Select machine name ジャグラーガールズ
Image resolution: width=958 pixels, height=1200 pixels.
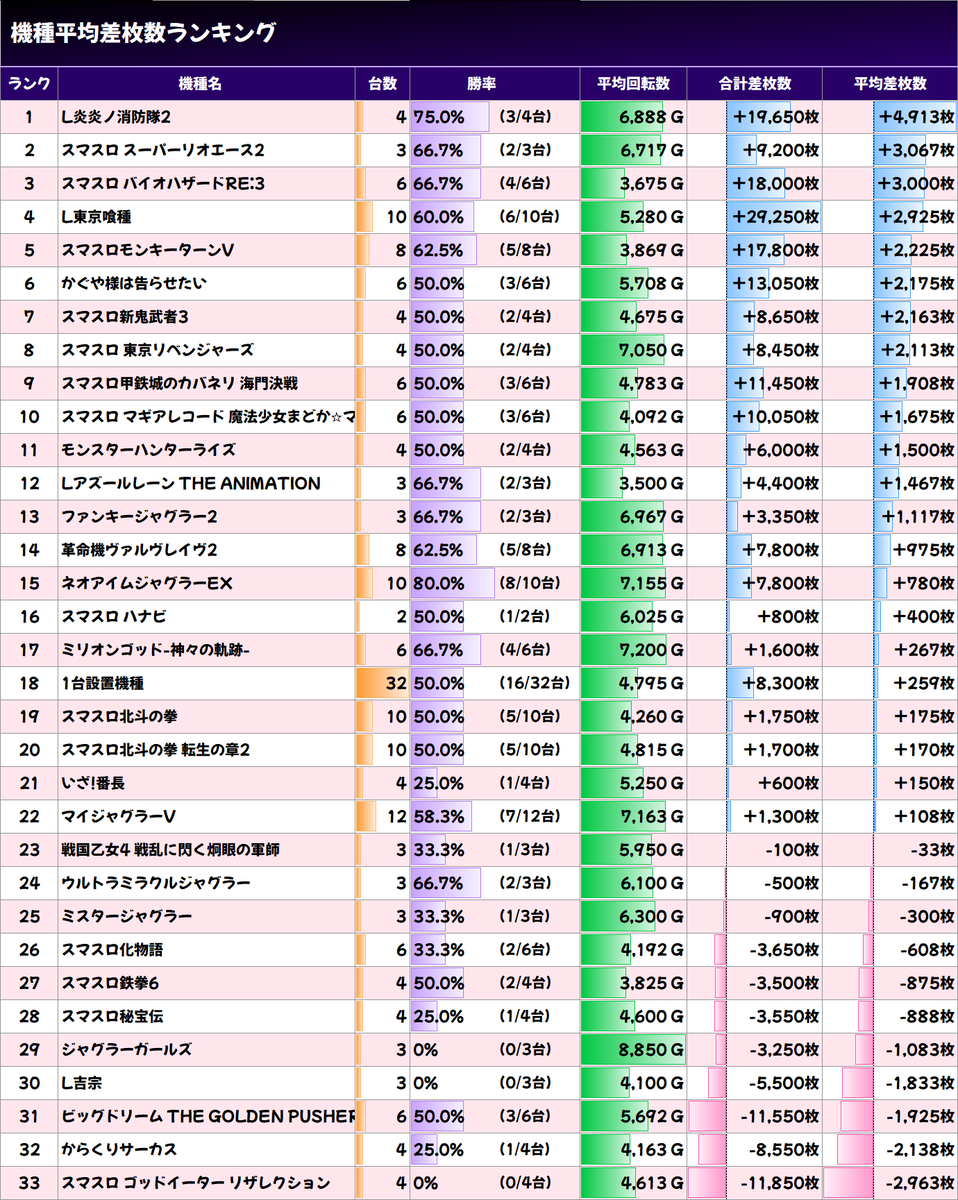(x=127, y=1050)
